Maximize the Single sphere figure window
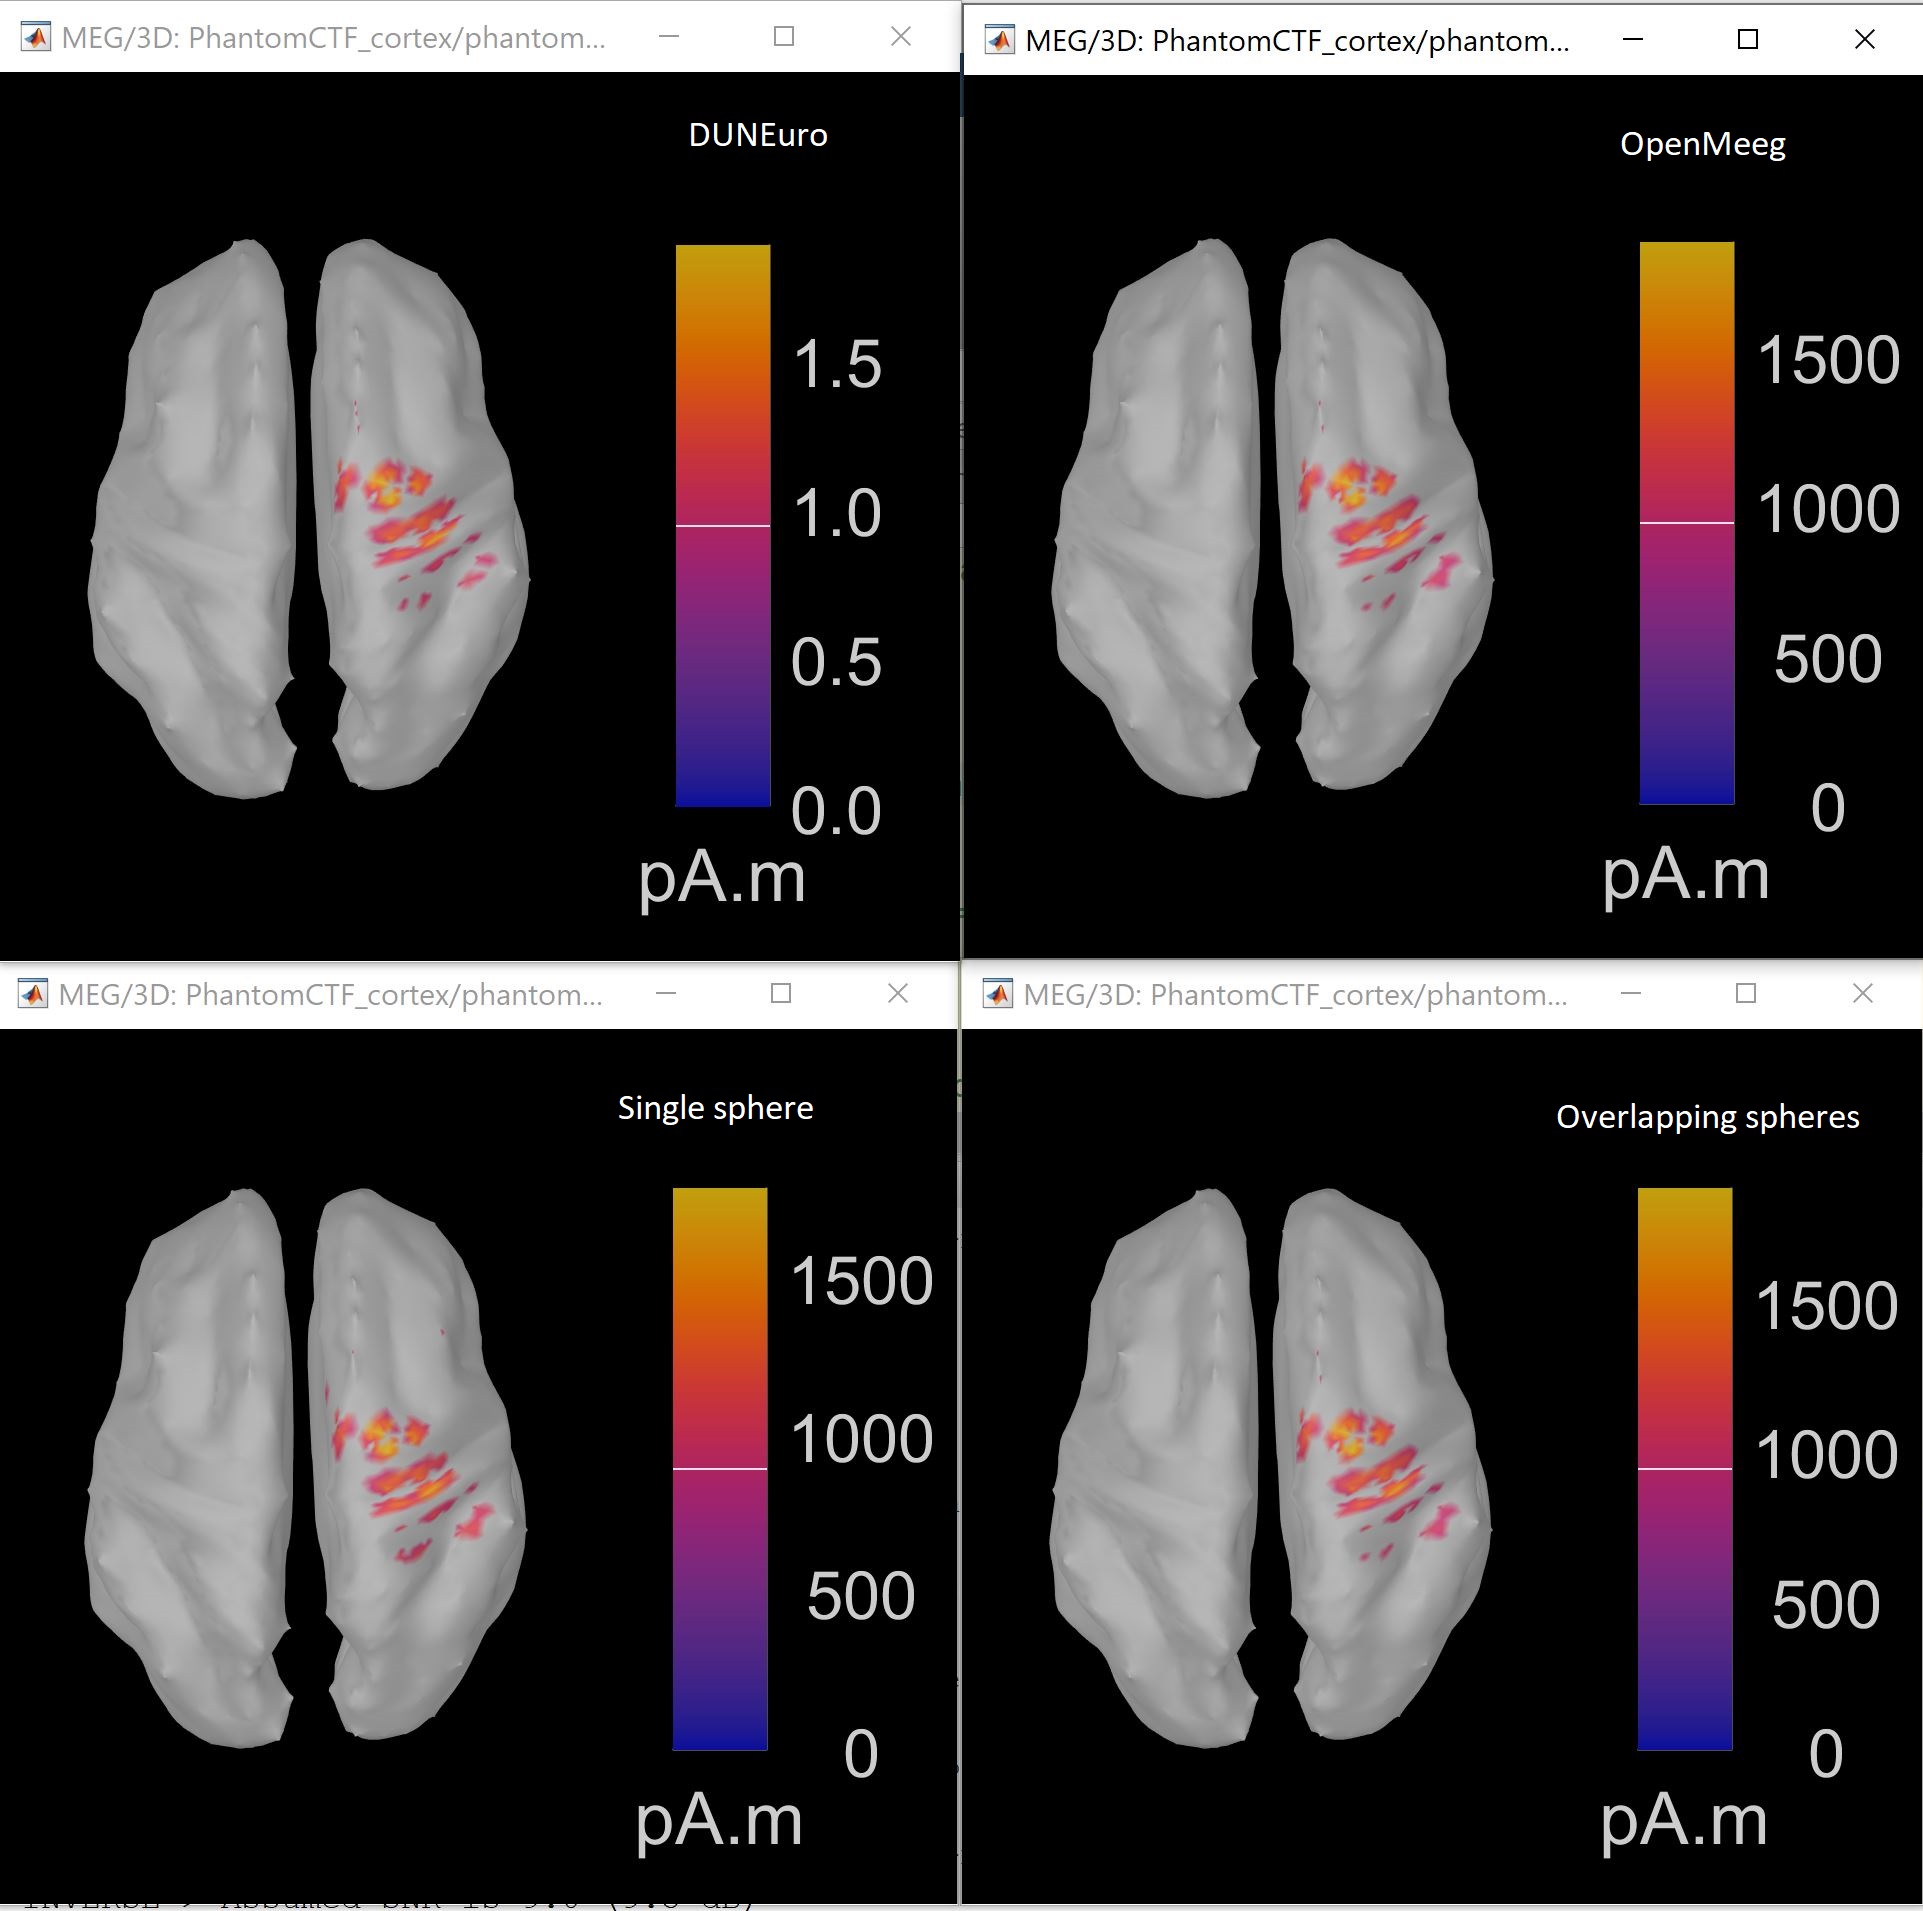The height and width of the screenshot is (1911, 1923). [781, 993]
